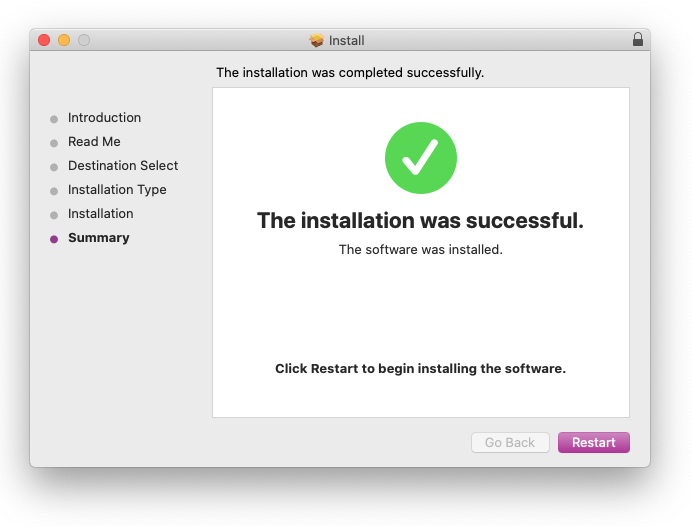This screenshot has width=692, height=527.
Task: Click the "The software was installed." text
Action: [x=420, y=249]
